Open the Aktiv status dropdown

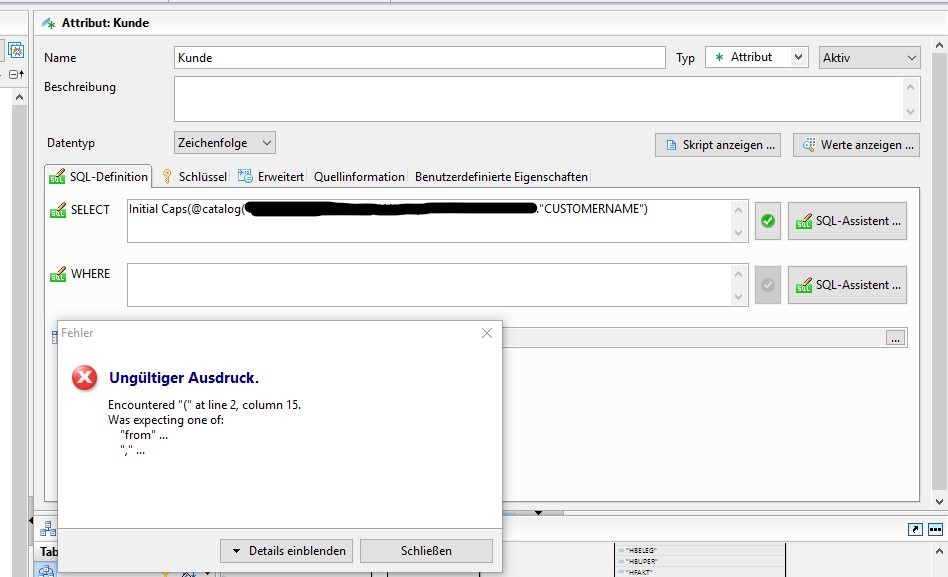[869, 57]
